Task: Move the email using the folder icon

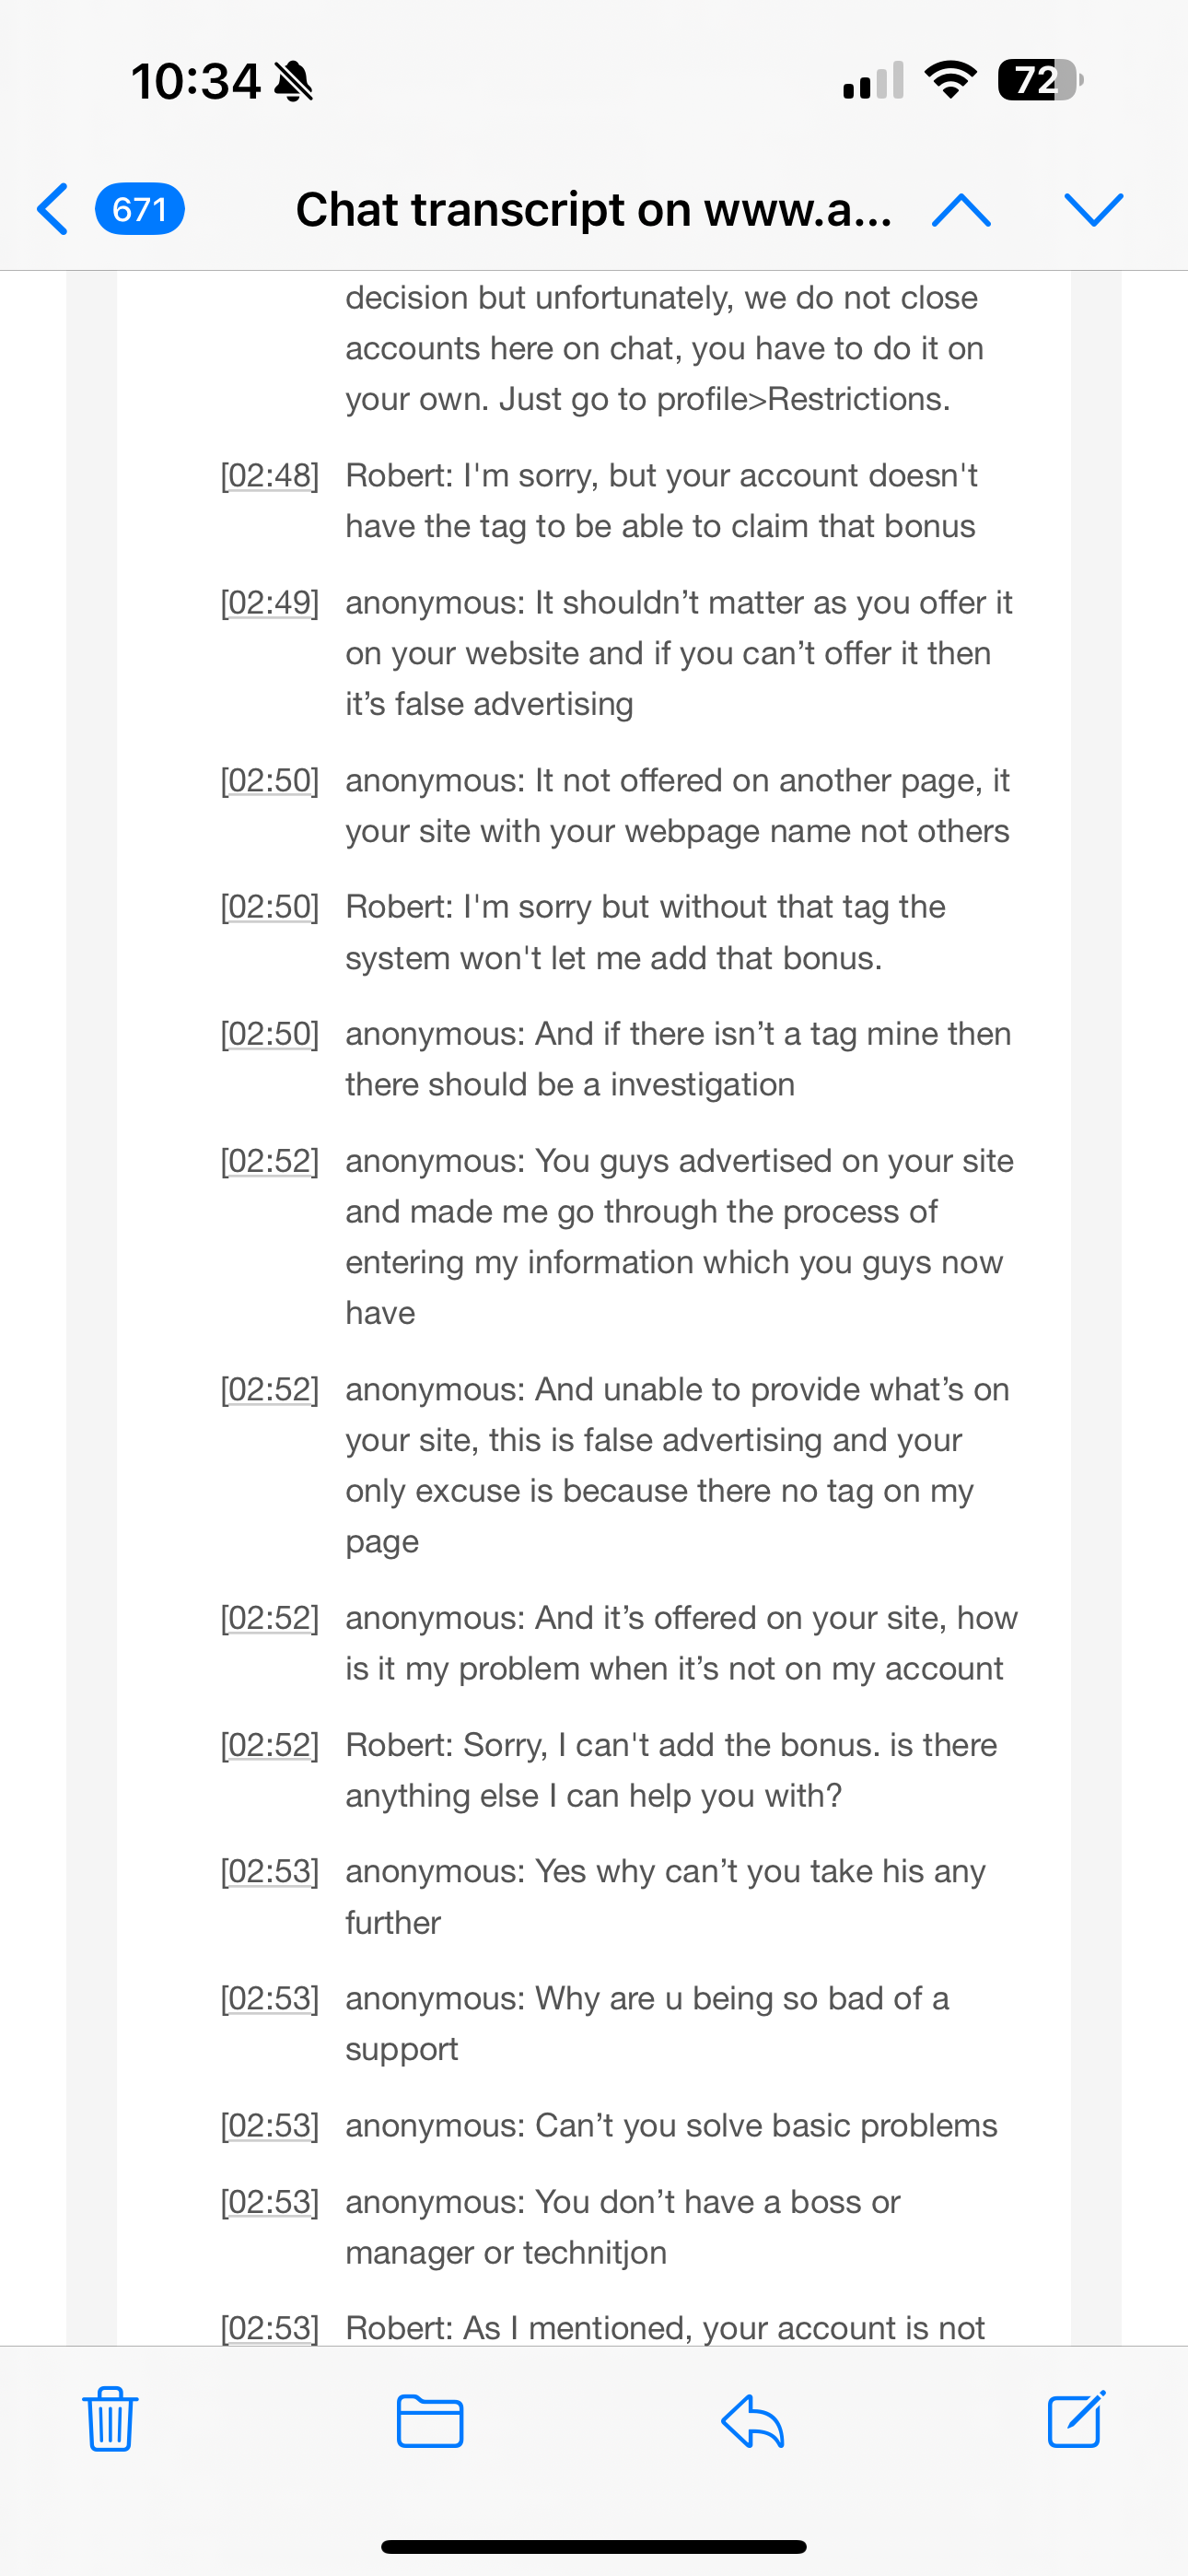Action: (x=430, y=2420)
